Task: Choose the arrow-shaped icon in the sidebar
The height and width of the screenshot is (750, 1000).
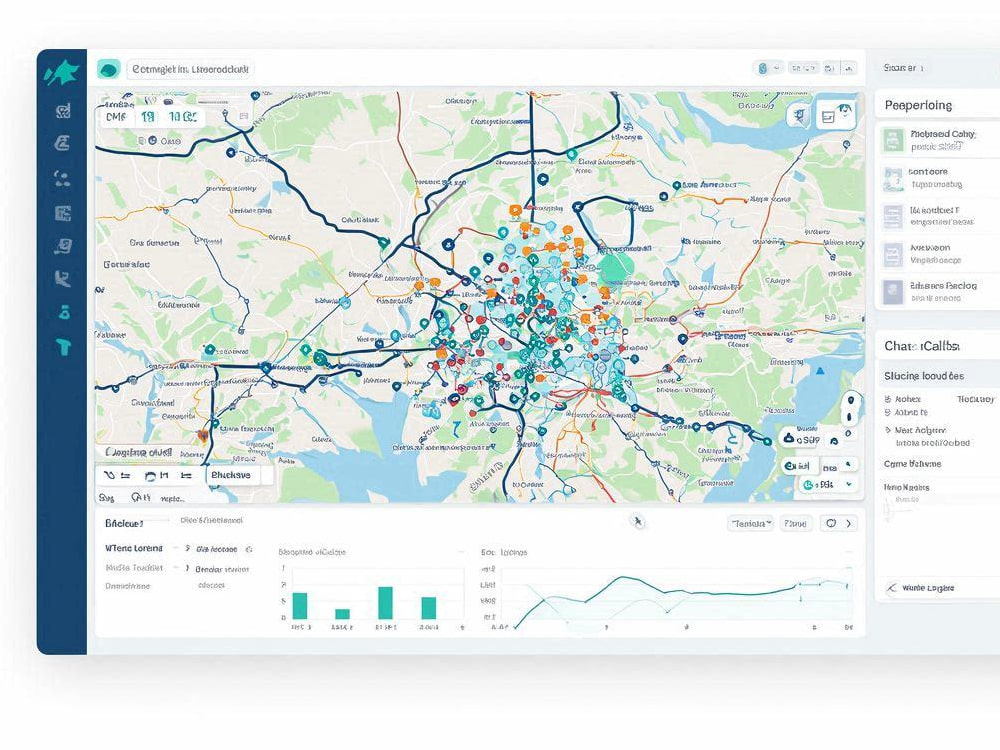Action: (x=62, y=278)
